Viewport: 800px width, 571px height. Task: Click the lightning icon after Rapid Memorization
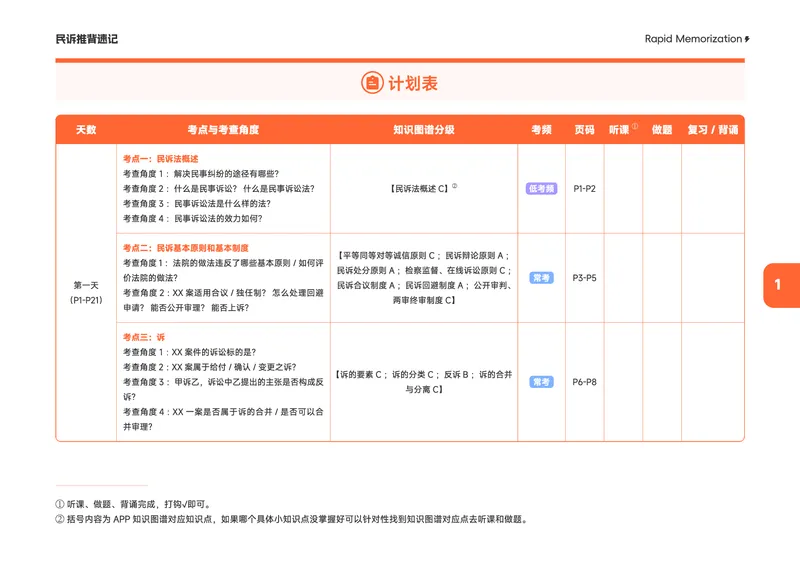[x=747, y=39]
